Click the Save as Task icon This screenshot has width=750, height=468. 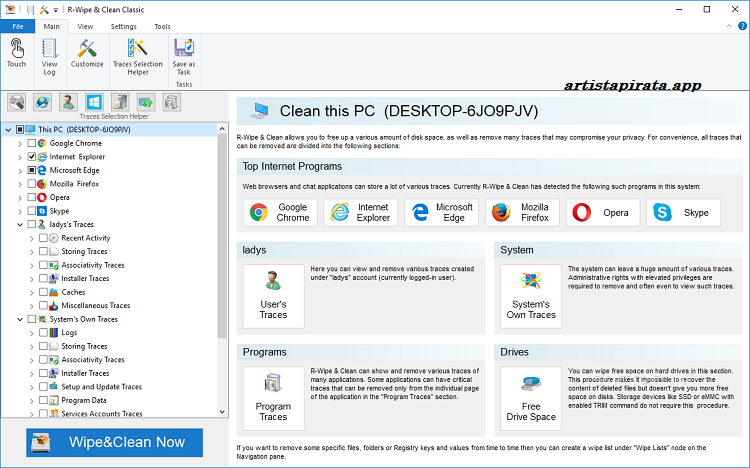(x=184, y=55)
